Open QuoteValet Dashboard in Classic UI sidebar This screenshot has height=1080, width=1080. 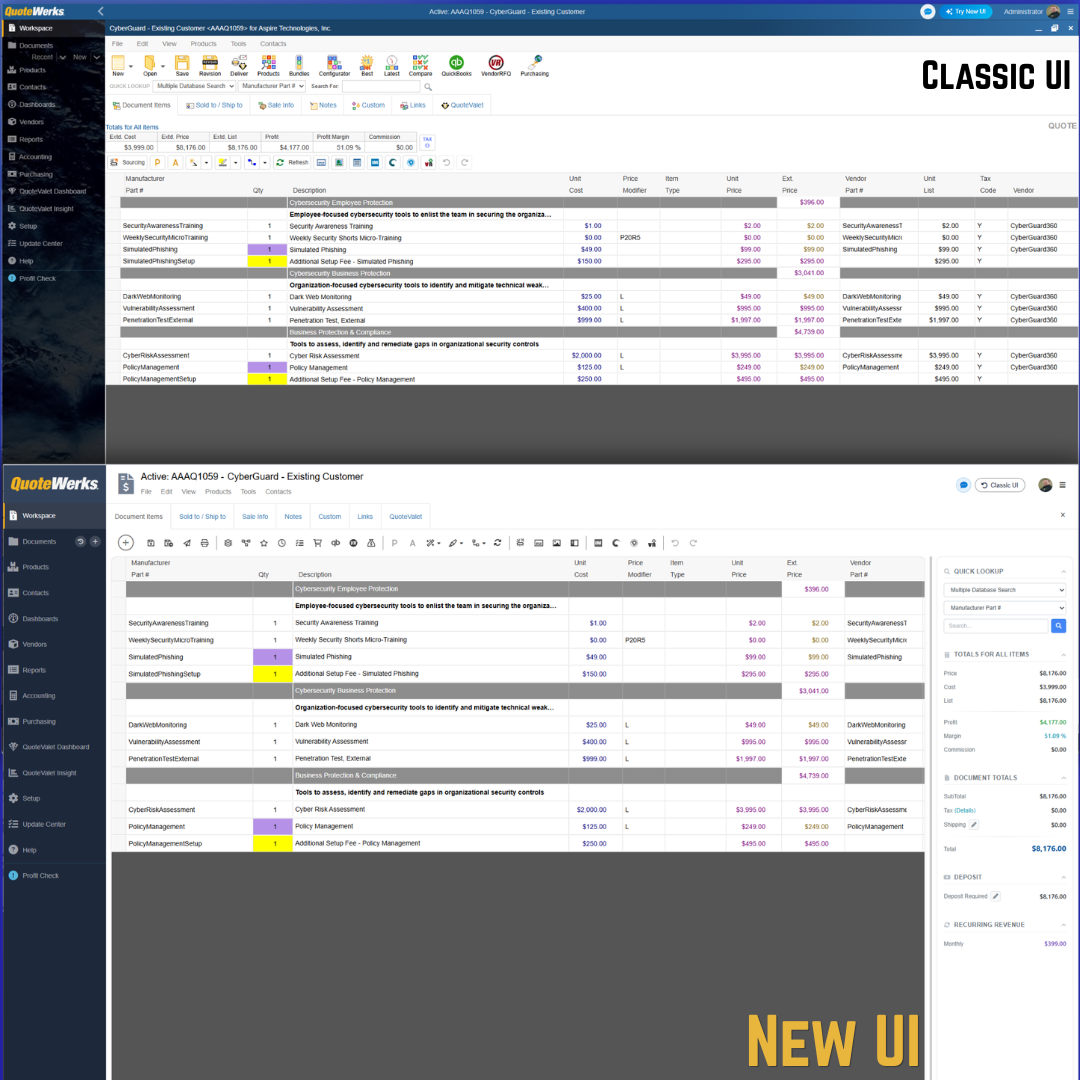pyautogui.click(x=52, y=191)
